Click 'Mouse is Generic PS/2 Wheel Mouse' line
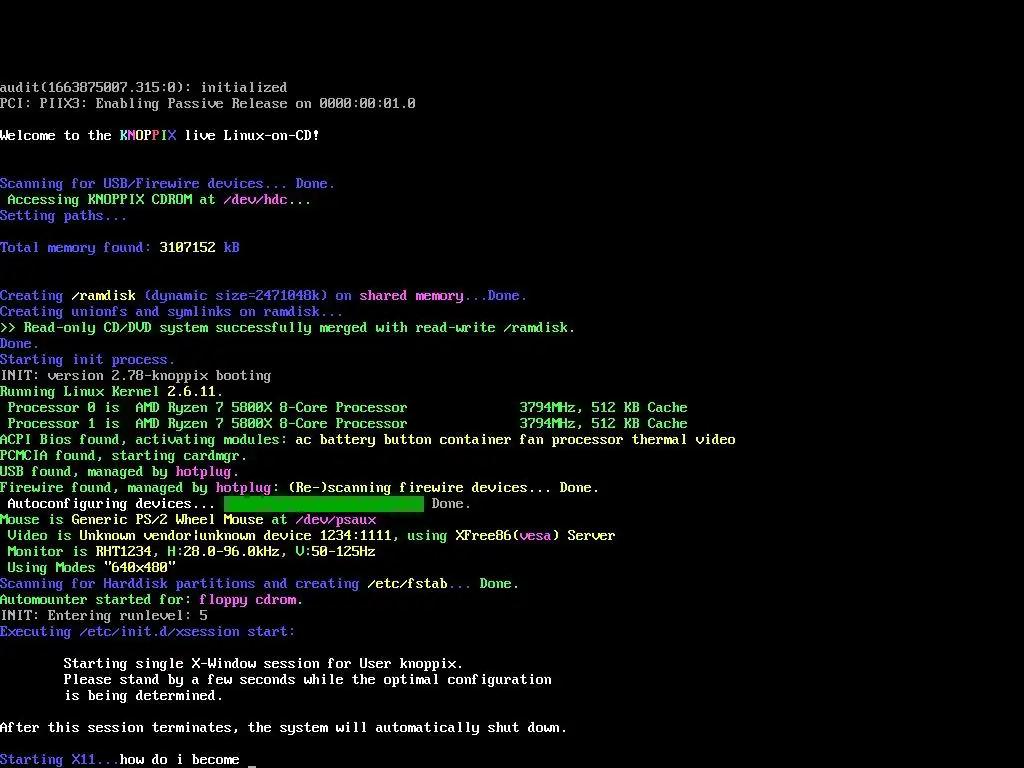 pos(188,520)
